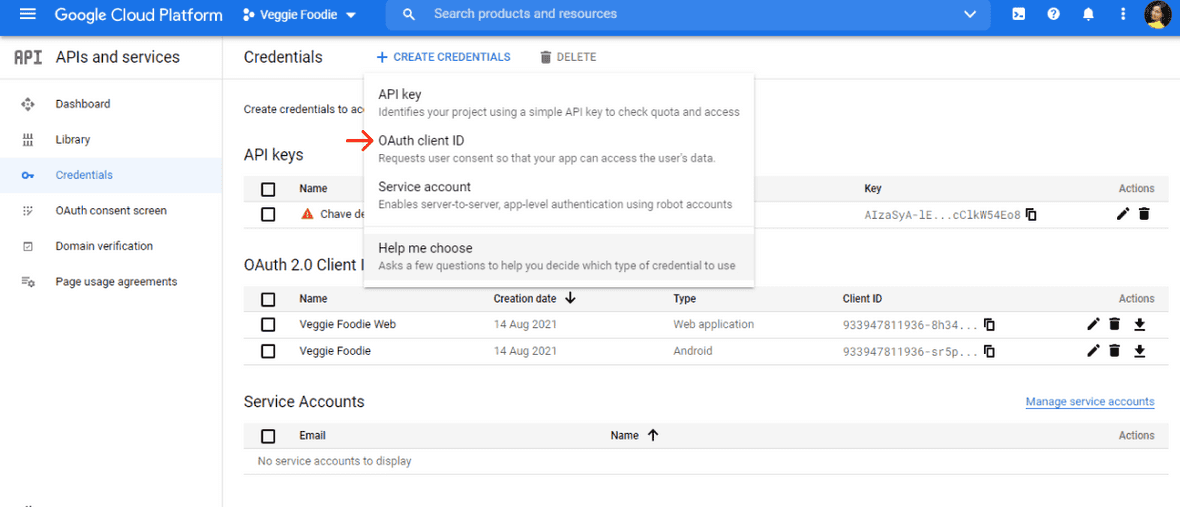Open the Manage service accounts link
The height and width of the screenshot is (507, 1180).
(x=1090, y=401)
